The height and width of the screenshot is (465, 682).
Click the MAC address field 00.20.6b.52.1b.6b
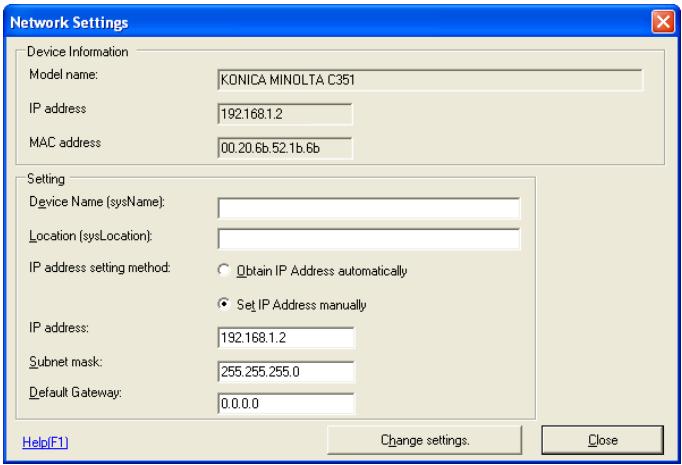[285, 148]
